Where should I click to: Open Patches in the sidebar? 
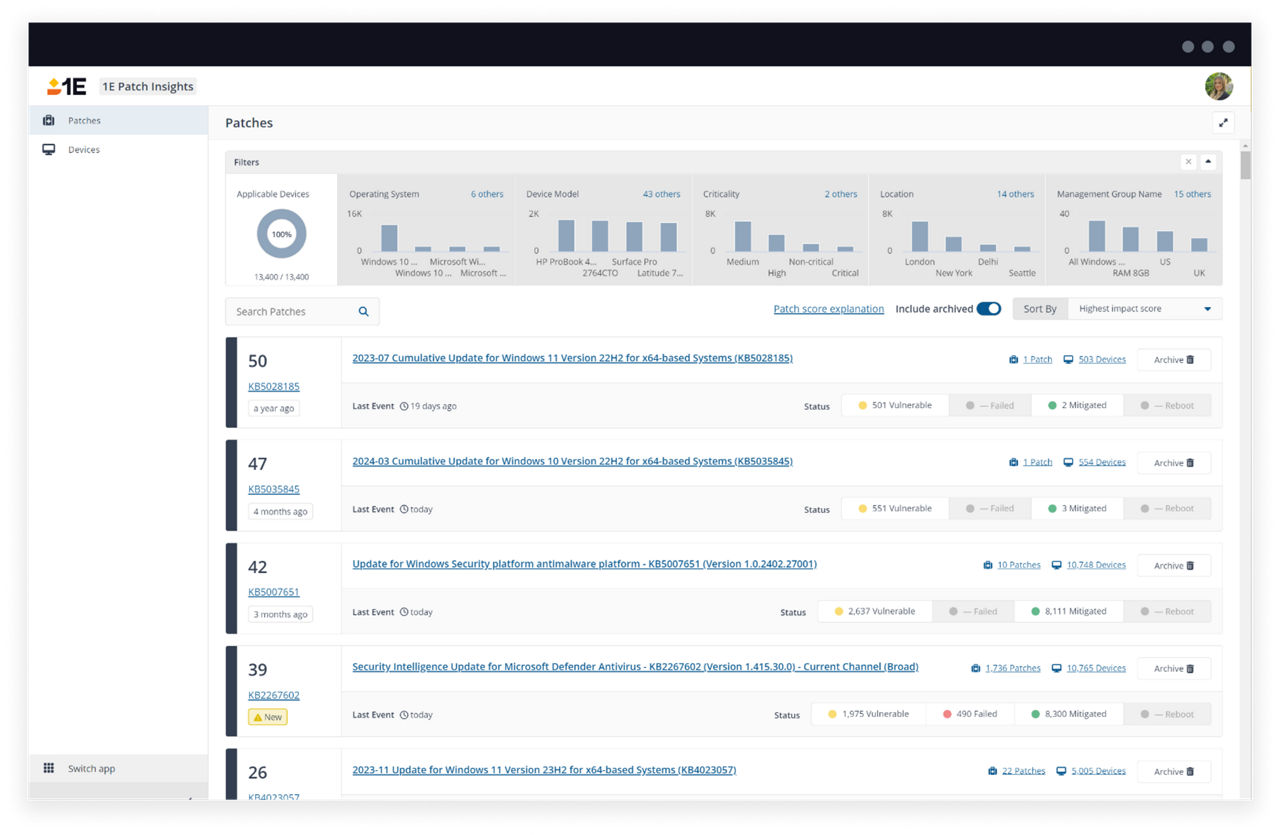point(118,120)
